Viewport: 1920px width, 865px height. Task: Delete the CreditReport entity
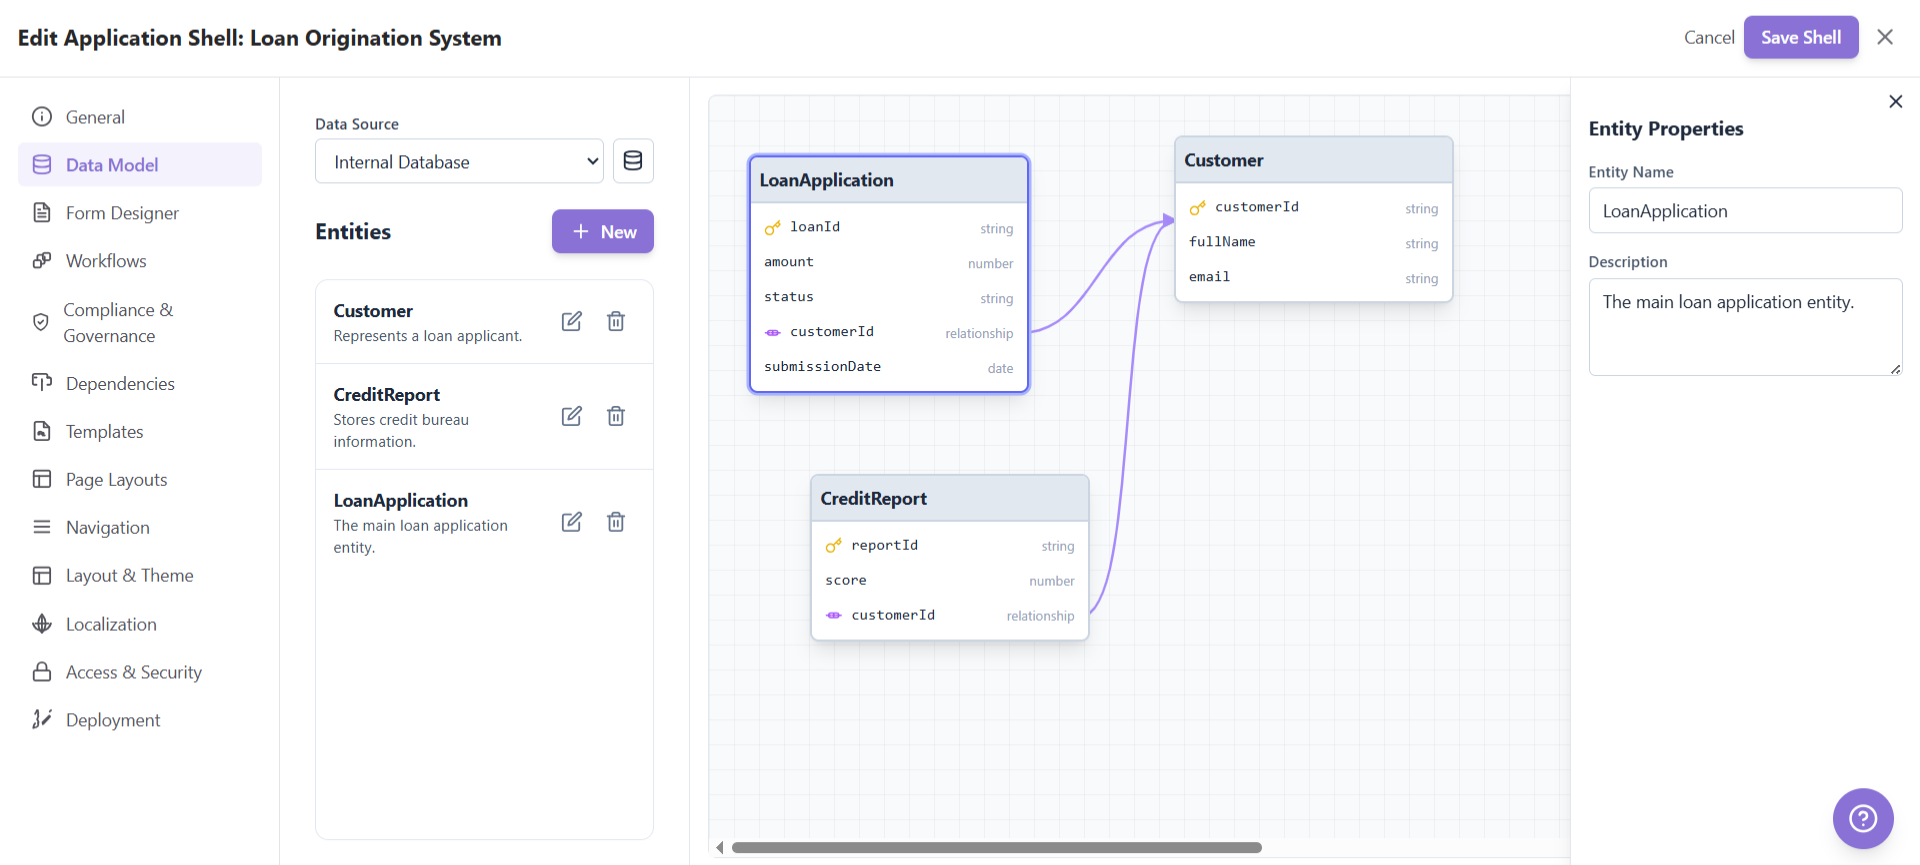coord(616,416)
